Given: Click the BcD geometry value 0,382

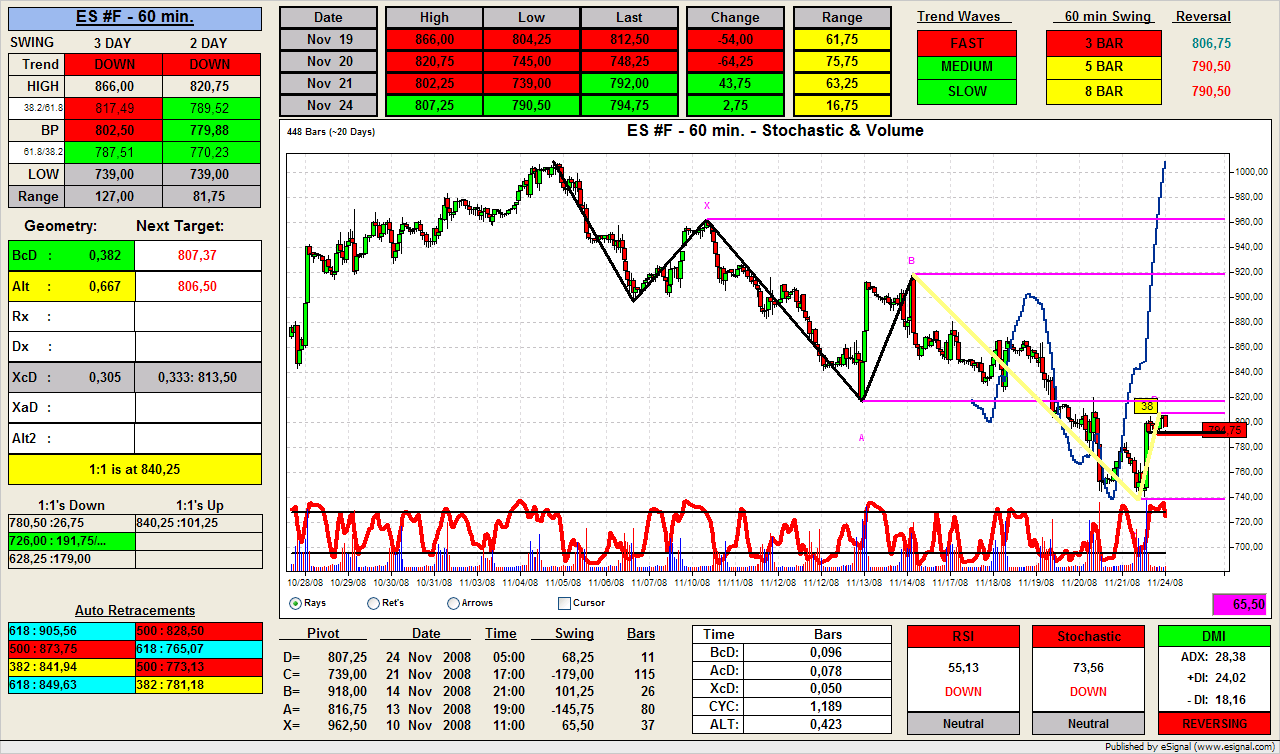Looking at the screenshot, I should pos(104,255).
